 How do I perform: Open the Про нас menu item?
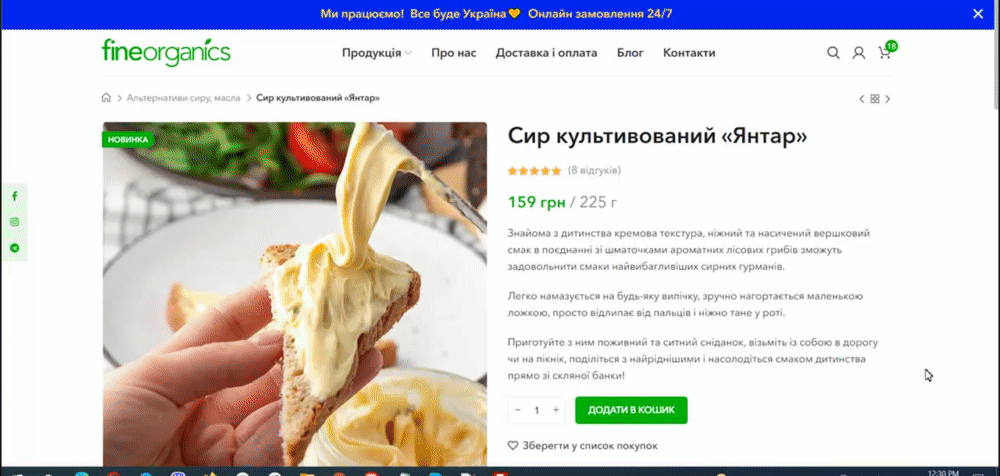(453, 53)
